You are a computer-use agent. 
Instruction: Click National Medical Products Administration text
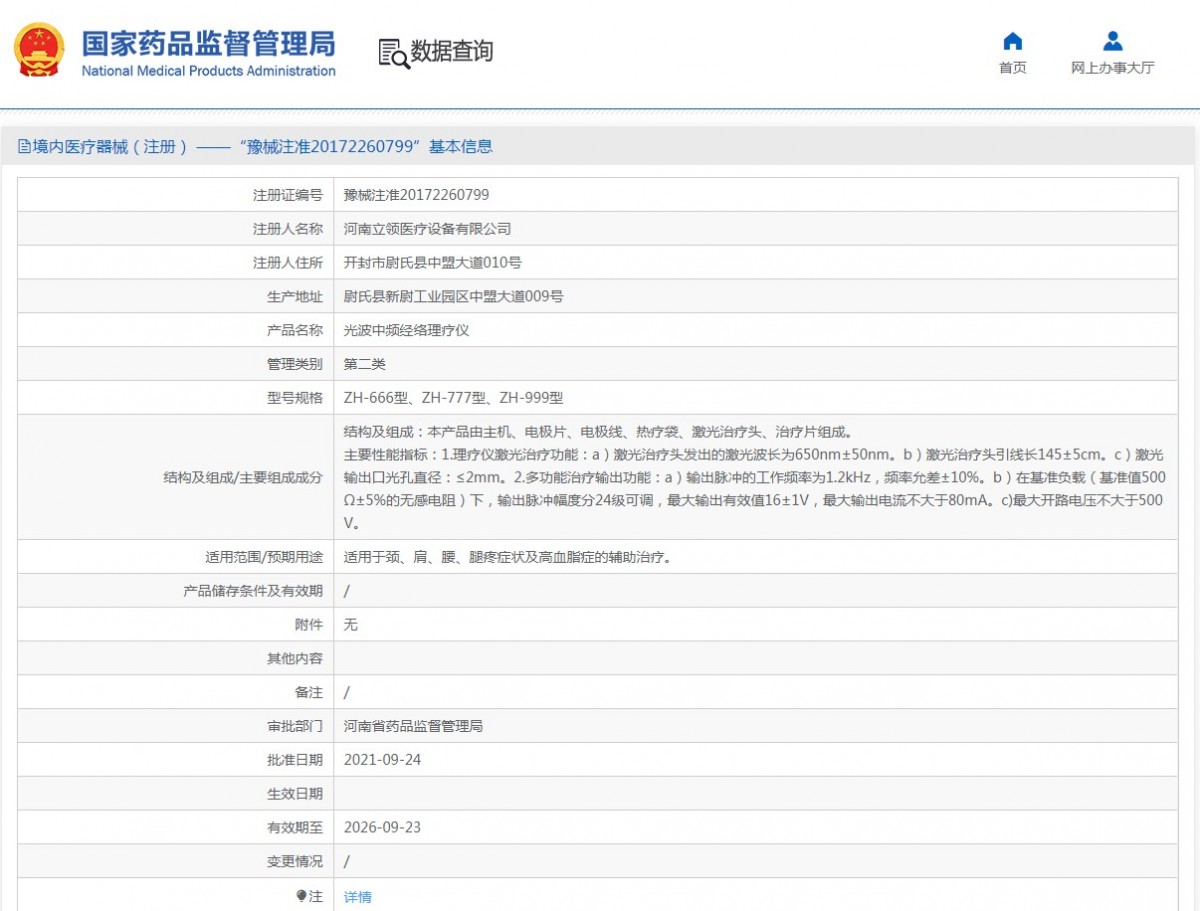click(208, 71)
